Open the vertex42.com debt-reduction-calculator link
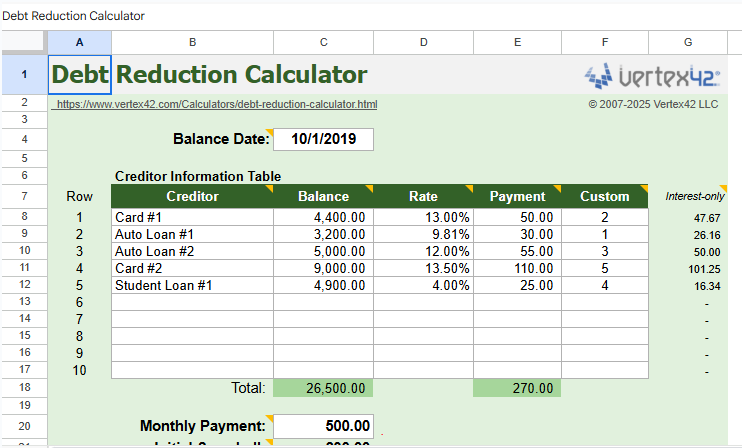 217,104
